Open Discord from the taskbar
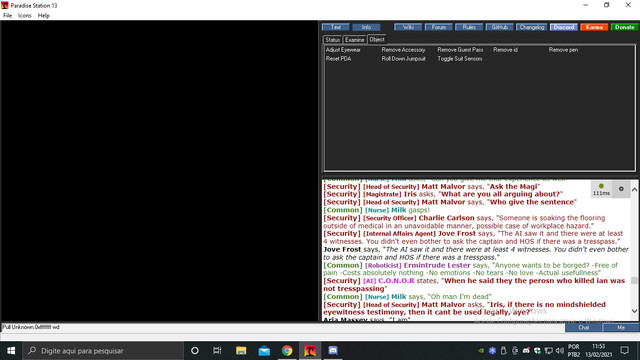640x360 pixels. (333, 351)
